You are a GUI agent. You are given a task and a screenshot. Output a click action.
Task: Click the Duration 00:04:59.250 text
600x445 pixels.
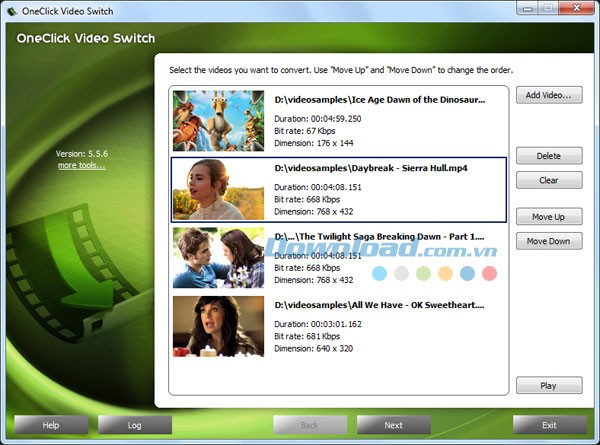[x=318, y=119]
